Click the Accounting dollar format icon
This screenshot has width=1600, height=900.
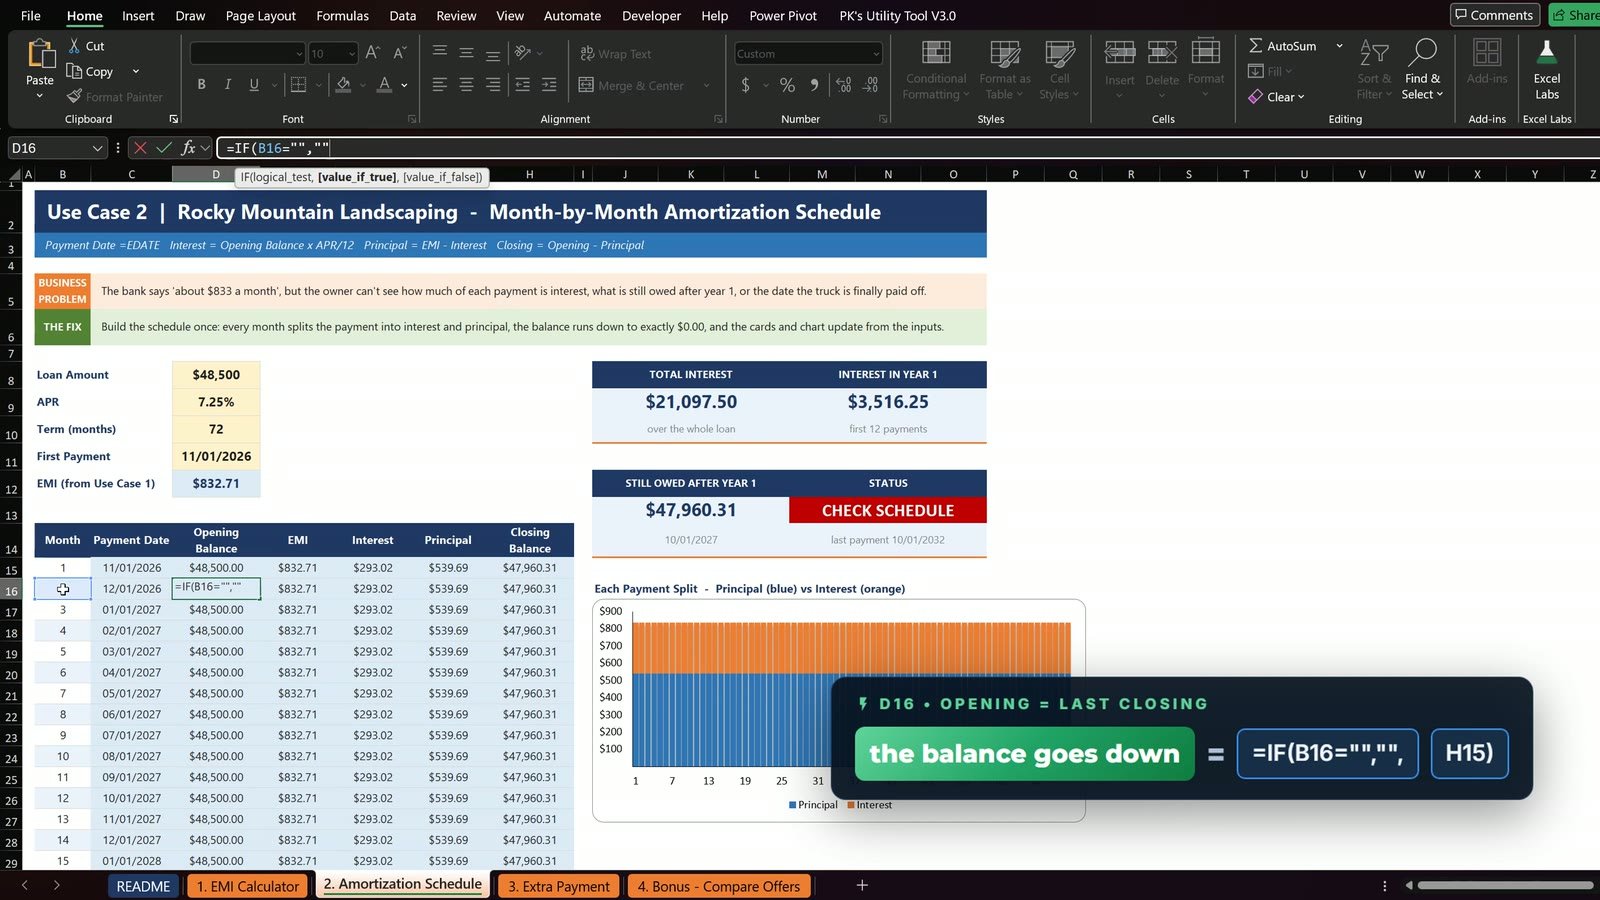[745, 85]
